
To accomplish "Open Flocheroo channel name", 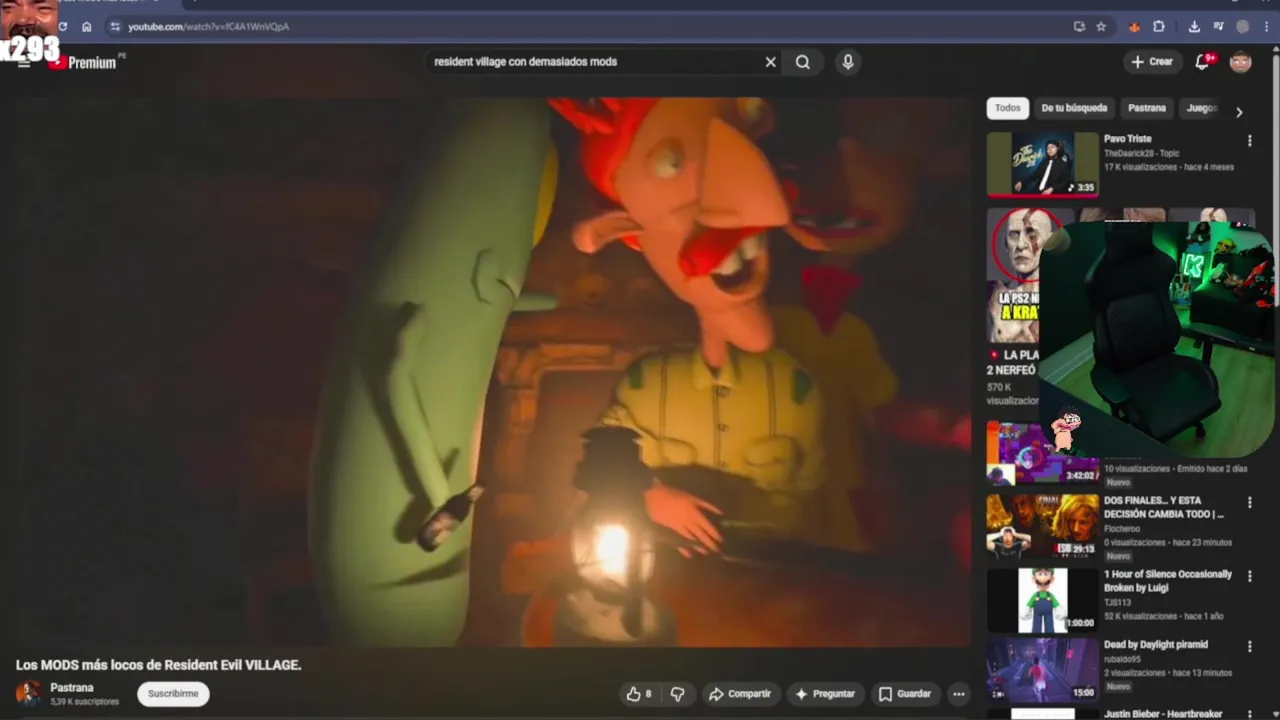I will (1122, 529).
